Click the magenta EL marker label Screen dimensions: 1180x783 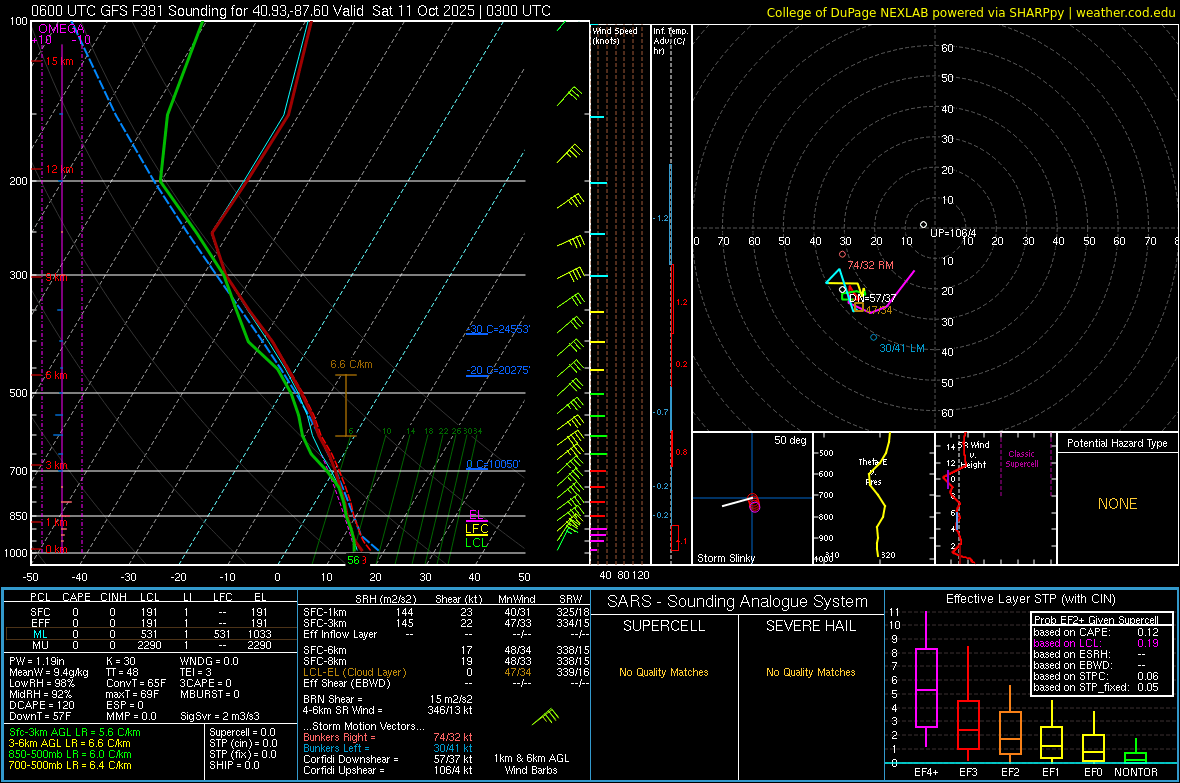[x=476, y=515]
